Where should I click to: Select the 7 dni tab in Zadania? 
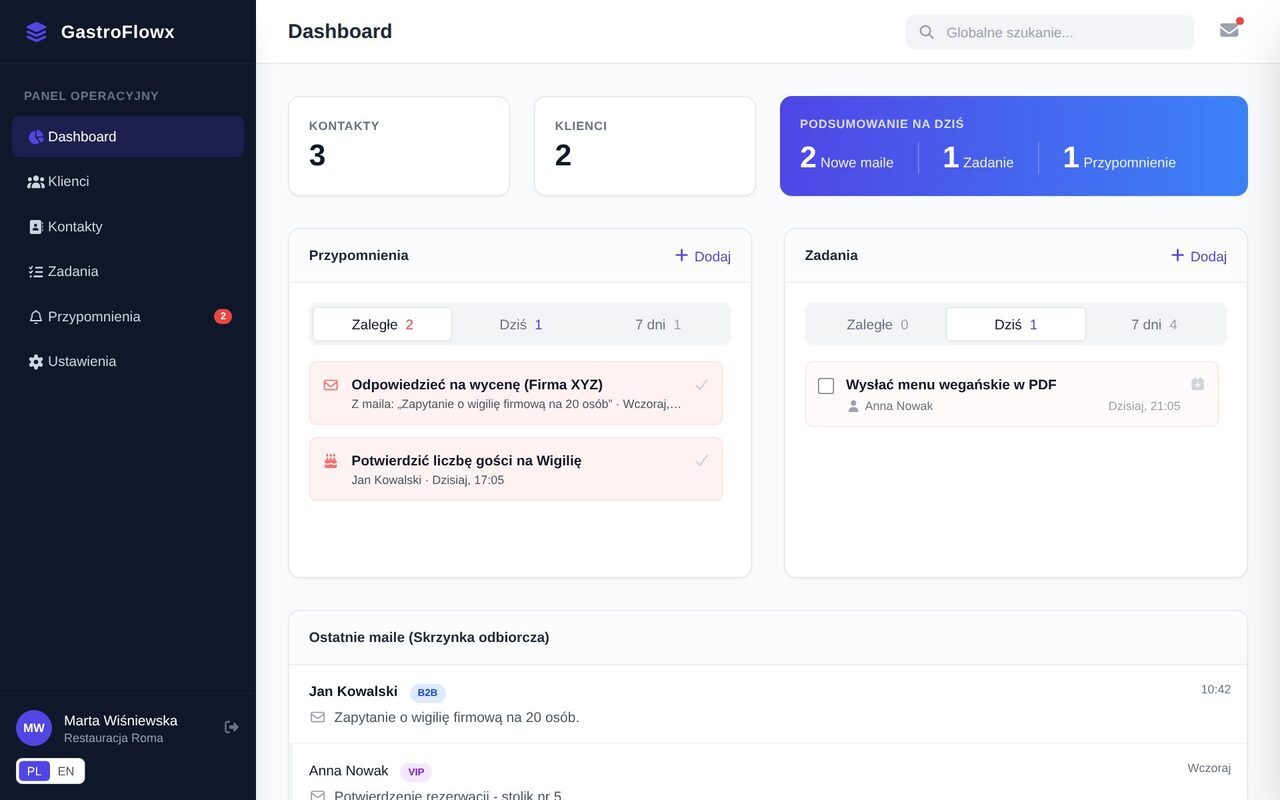(x=1154, y=324)
